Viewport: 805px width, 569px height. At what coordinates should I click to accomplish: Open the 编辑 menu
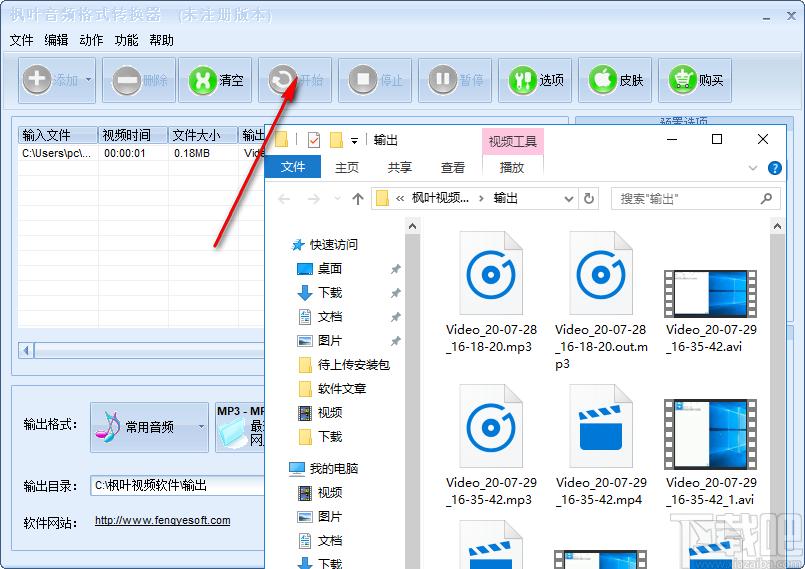(x=56, y=40)
